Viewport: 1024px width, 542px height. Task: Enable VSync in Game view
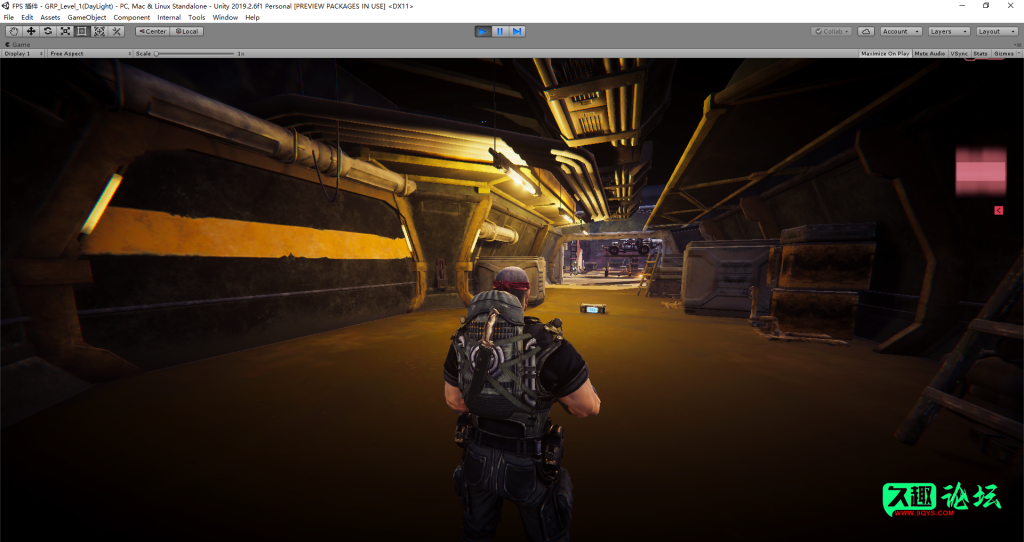coord(958,53)
